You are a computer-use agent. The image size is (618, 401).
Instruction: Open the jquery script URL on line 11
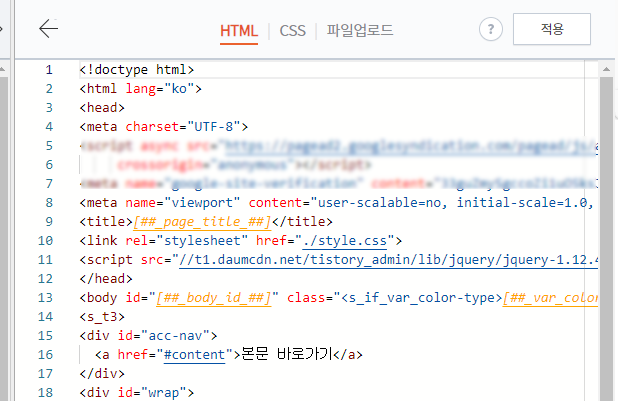[x=388, y=260]
